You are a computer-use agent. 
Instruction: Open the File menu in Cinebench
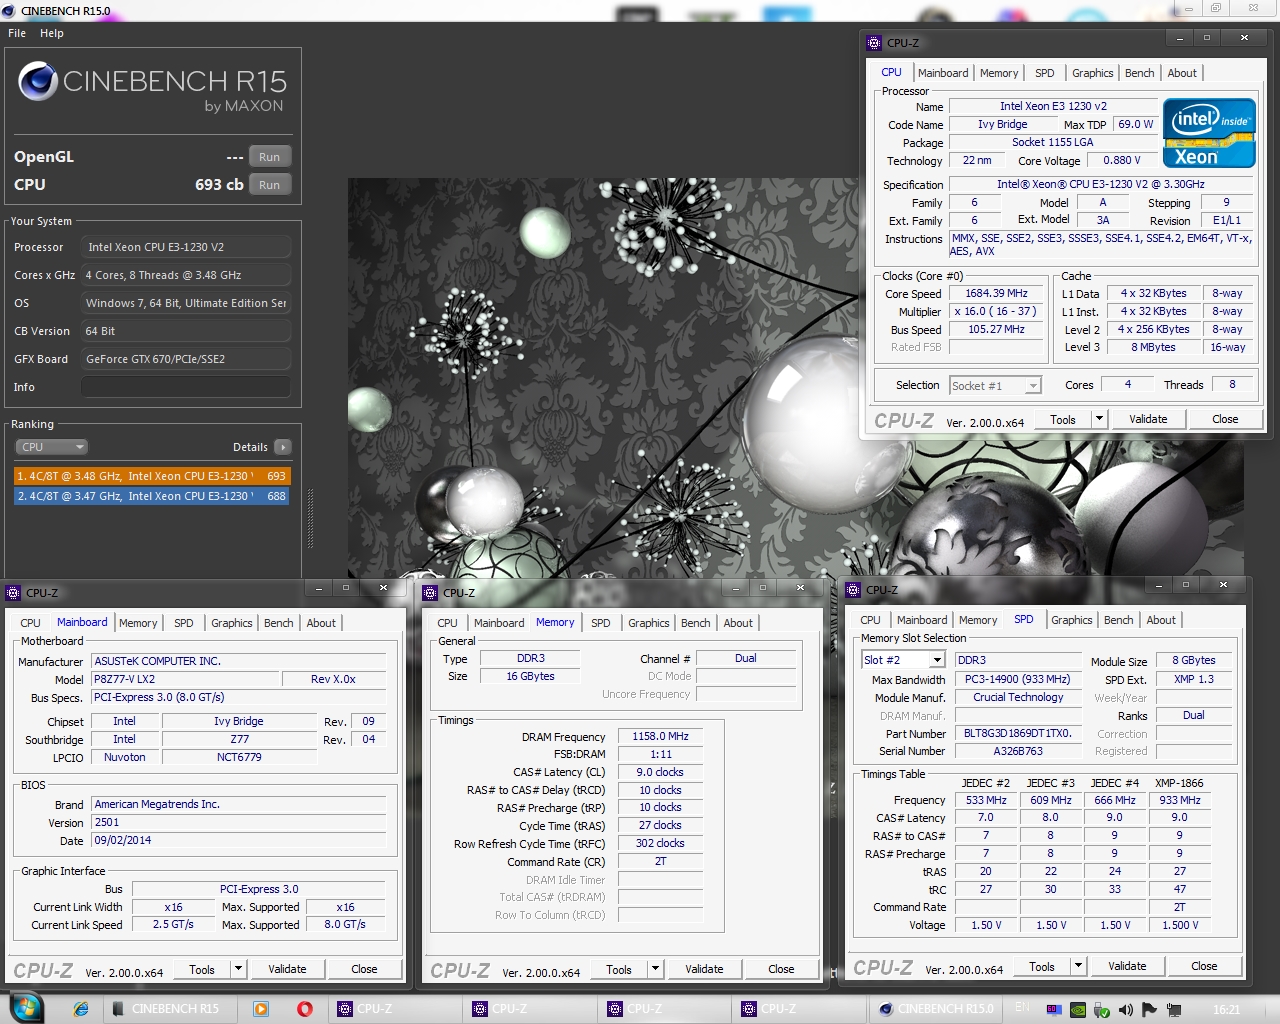click(x=17, y=33)
